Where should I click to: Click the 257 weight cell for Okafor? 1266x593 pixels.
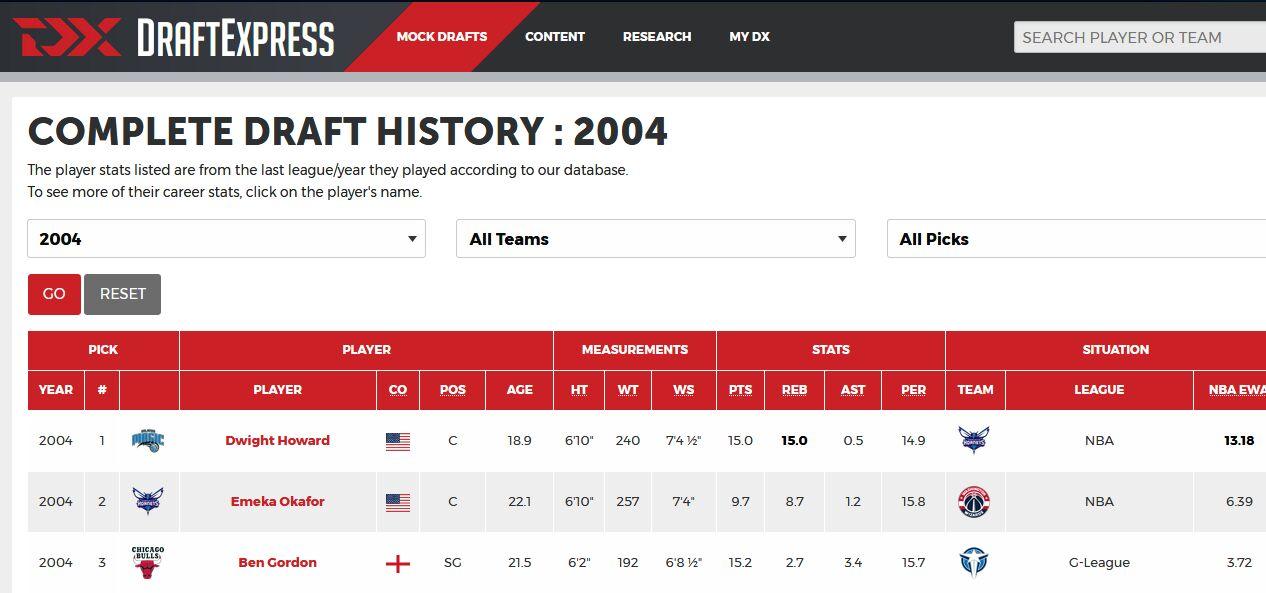tap(627, 502)
